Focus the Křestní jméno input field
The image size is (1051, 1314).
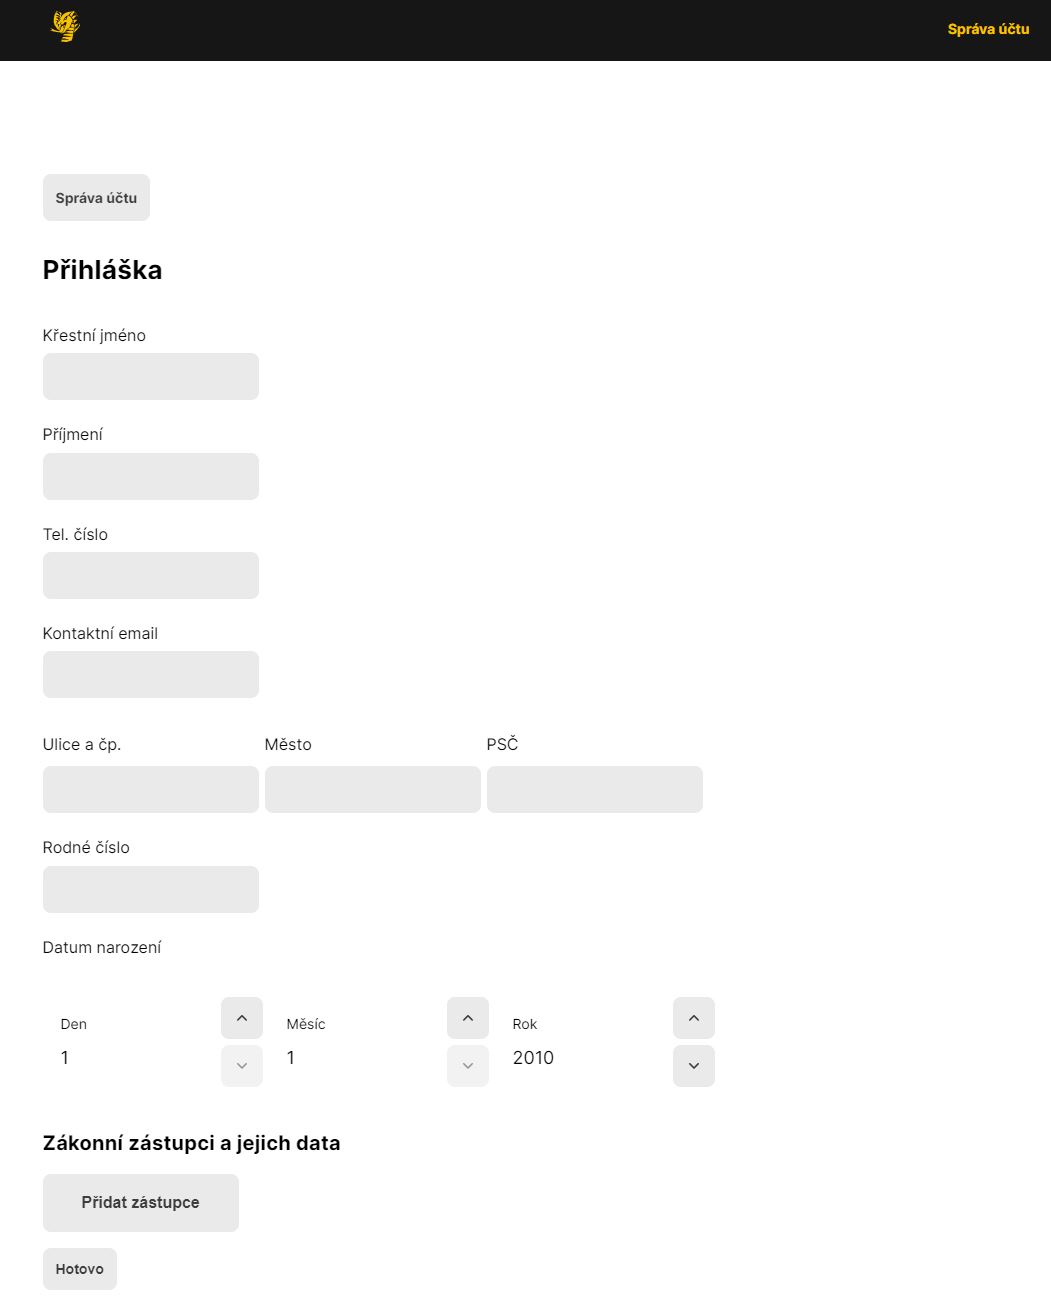[150, 376]
